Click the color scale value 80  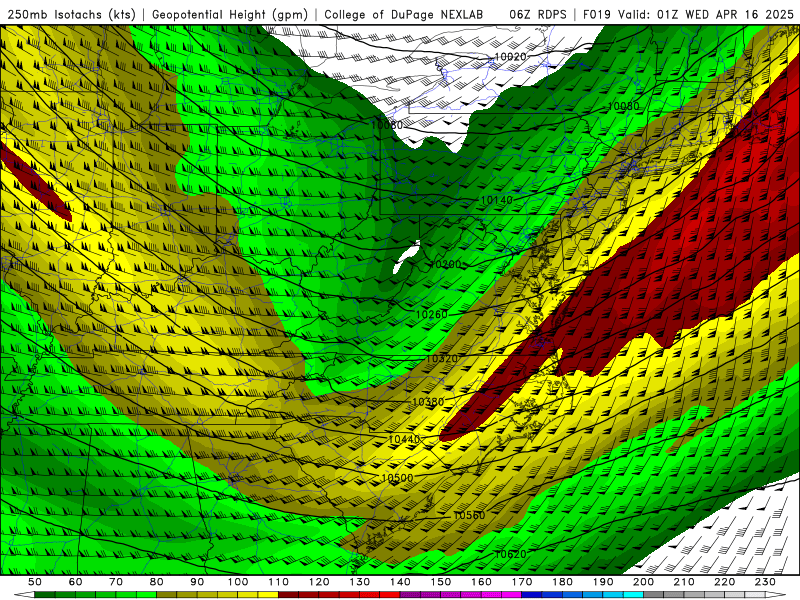(x=157, y=582)
